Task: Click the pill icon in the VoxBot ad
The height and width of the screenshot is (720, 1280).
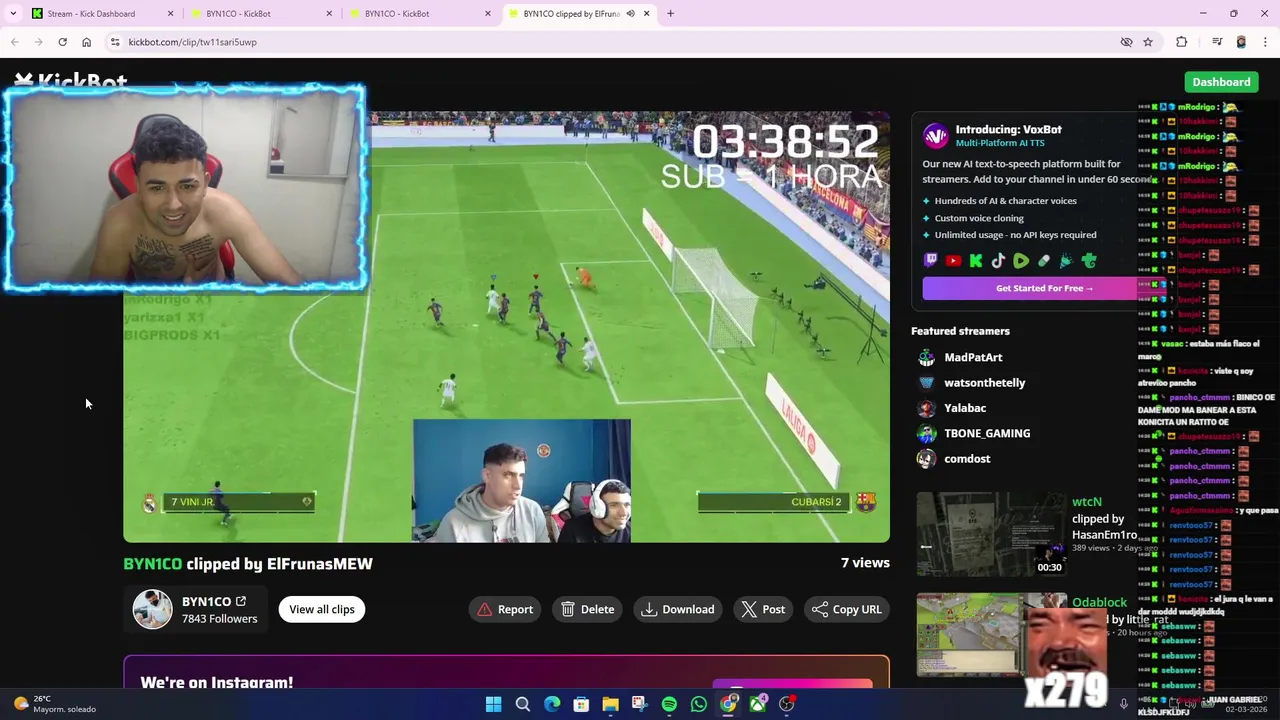Action: tap(1044, 261)
